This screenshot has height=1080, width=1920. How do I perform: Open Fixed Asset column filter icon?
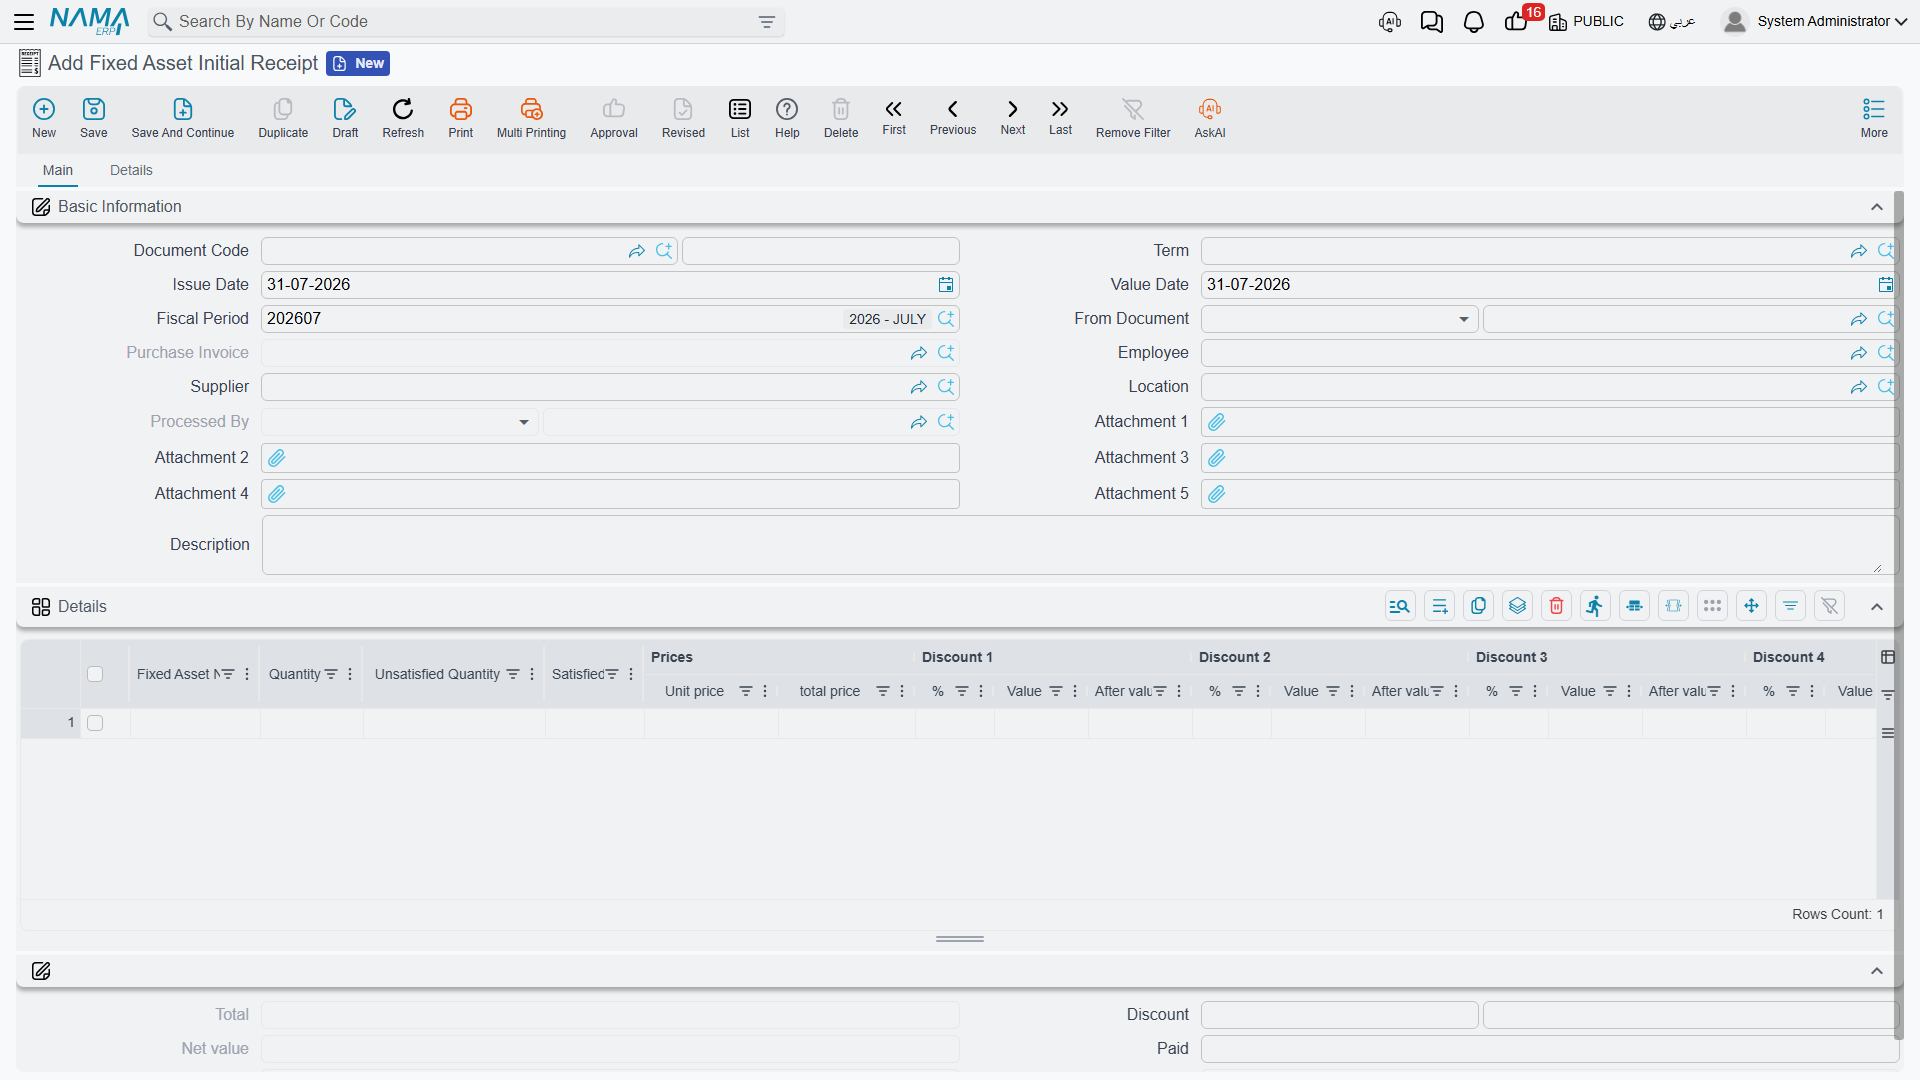click(228, 674)
